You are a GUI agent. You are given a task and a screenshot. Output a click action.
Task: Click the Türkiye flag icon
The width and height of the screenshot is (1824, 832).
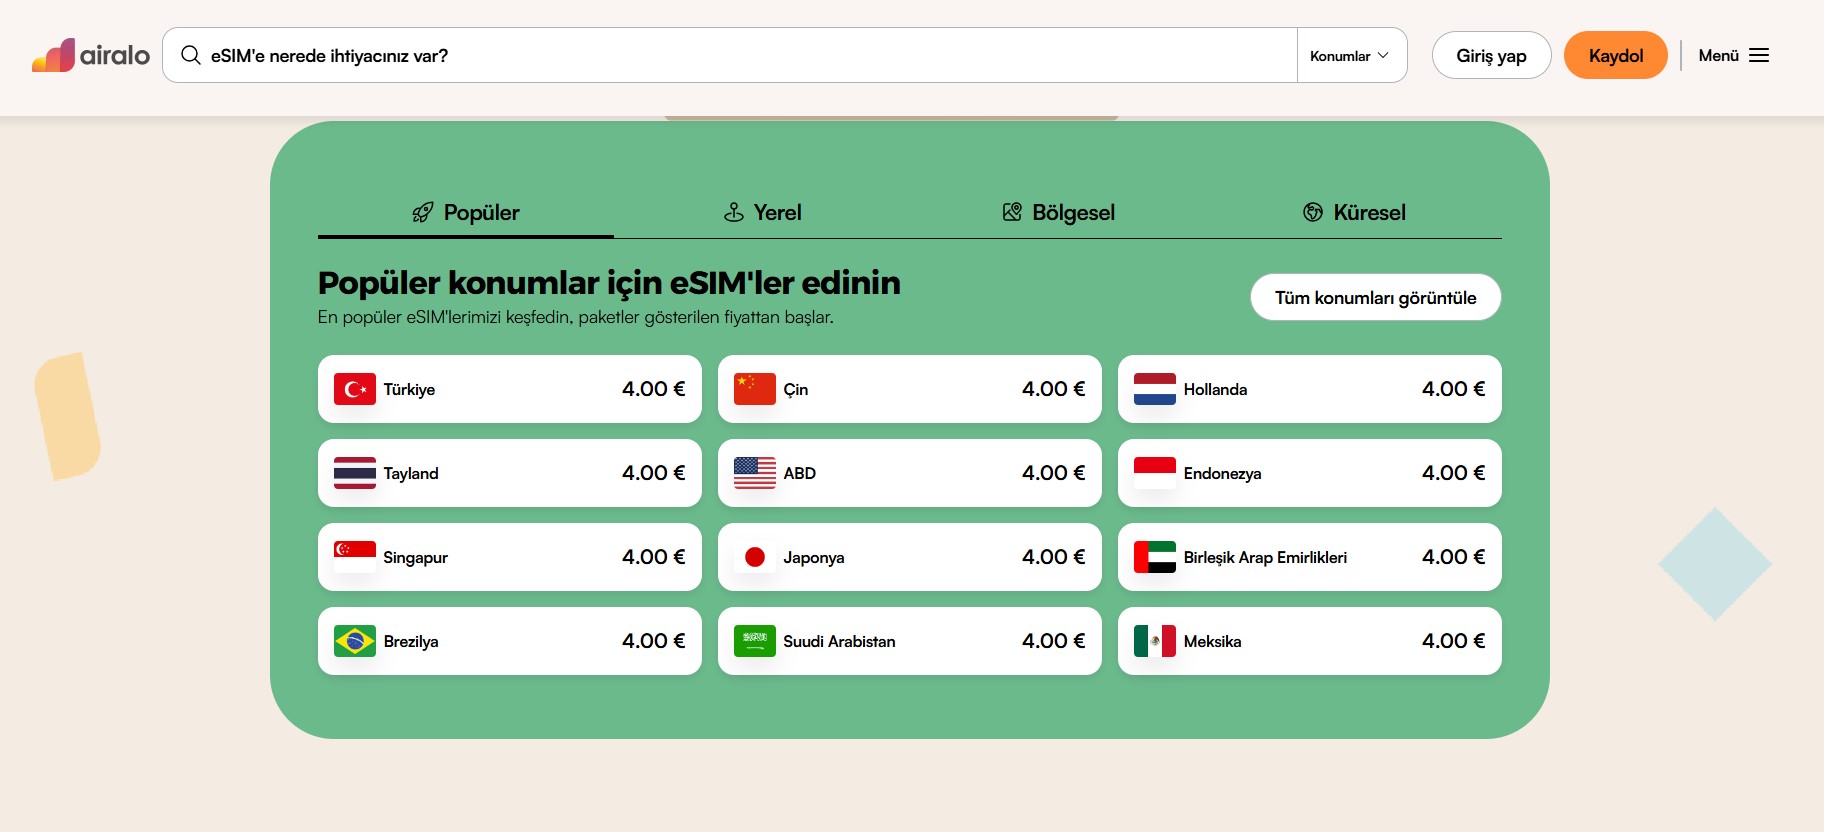point(354,389)
